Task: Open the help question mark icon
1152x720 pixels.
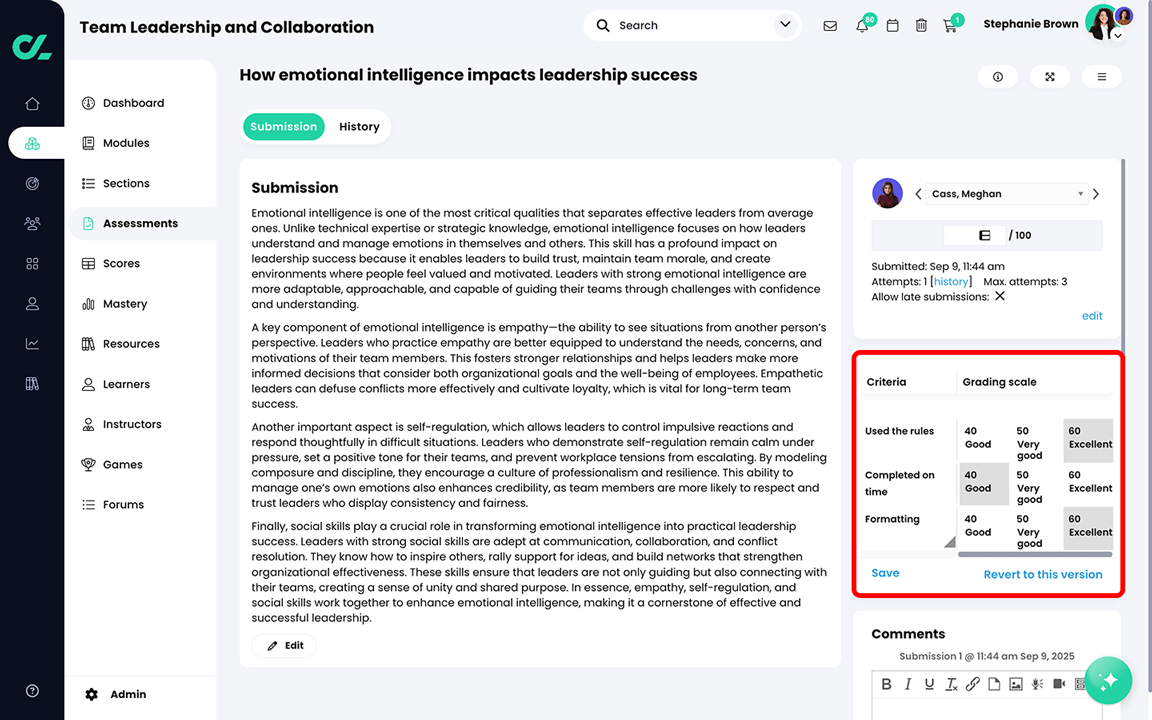Action: (32, 691)
